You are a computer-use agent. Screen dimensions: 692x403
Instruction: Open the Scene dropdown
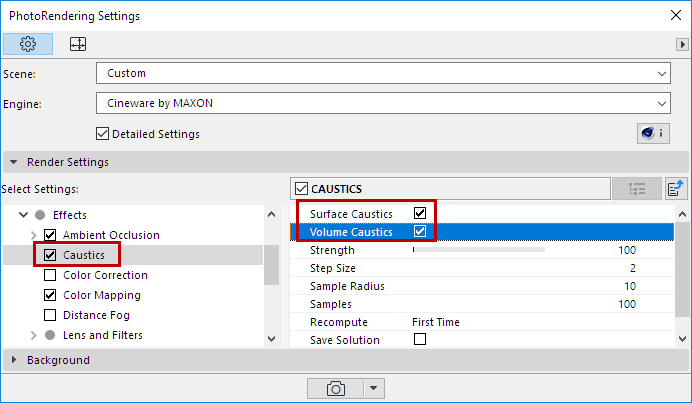point(383,73)
